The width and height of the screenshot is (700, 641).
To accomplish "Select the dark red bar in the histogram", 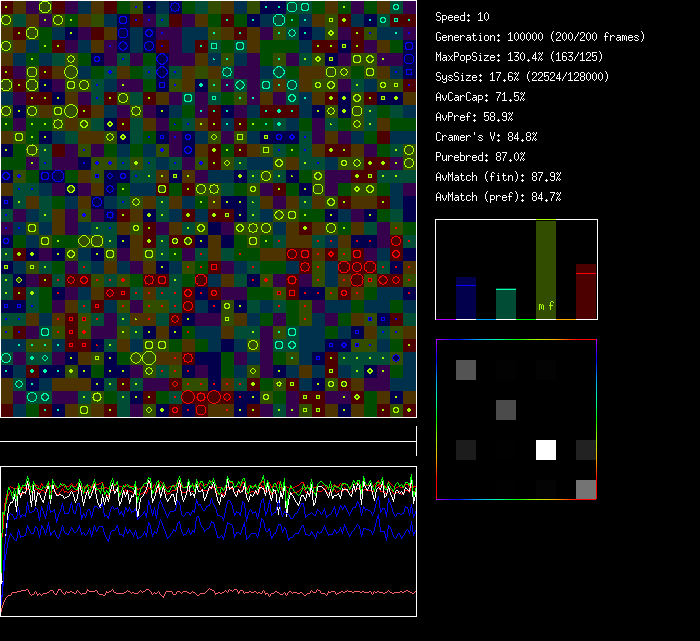I will [x=586, y=292].
